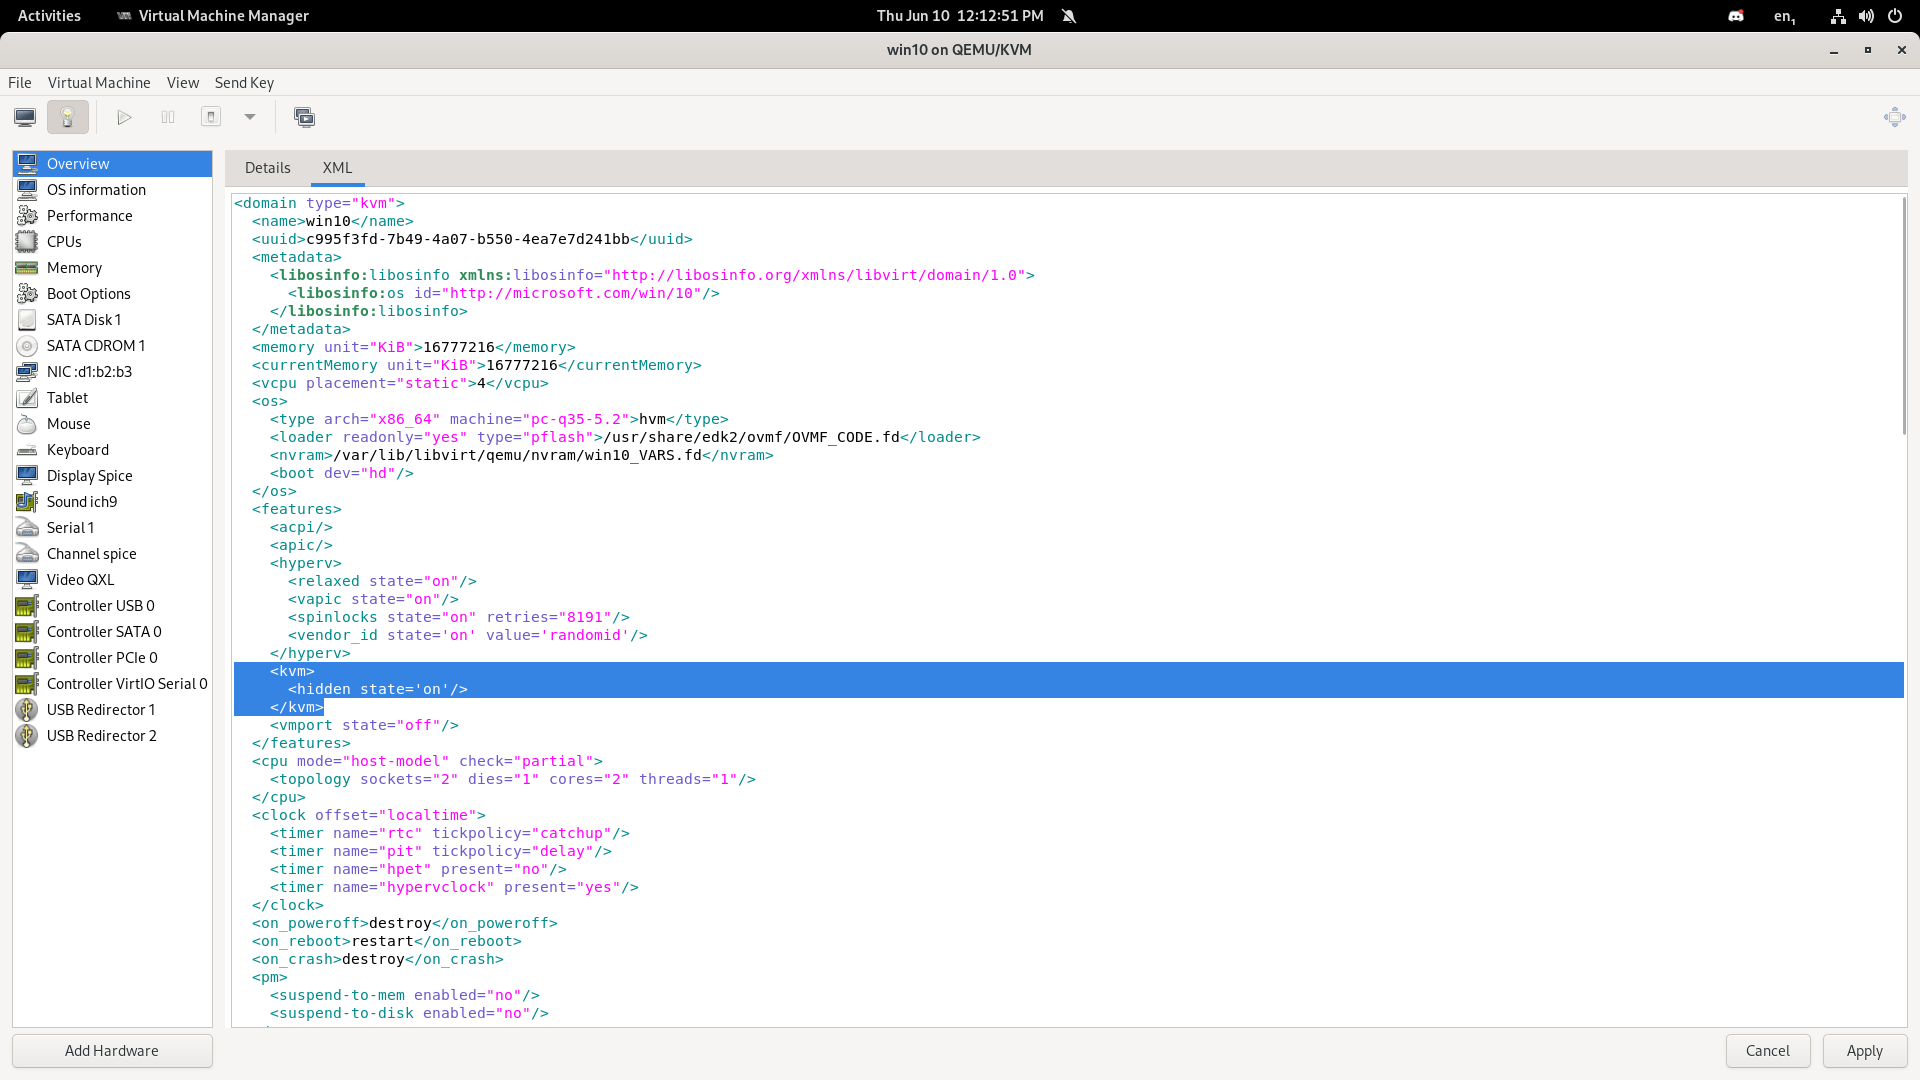Switch to the Details tab
This screenshot has height=1080, width=1920.
tap(267, 168)
